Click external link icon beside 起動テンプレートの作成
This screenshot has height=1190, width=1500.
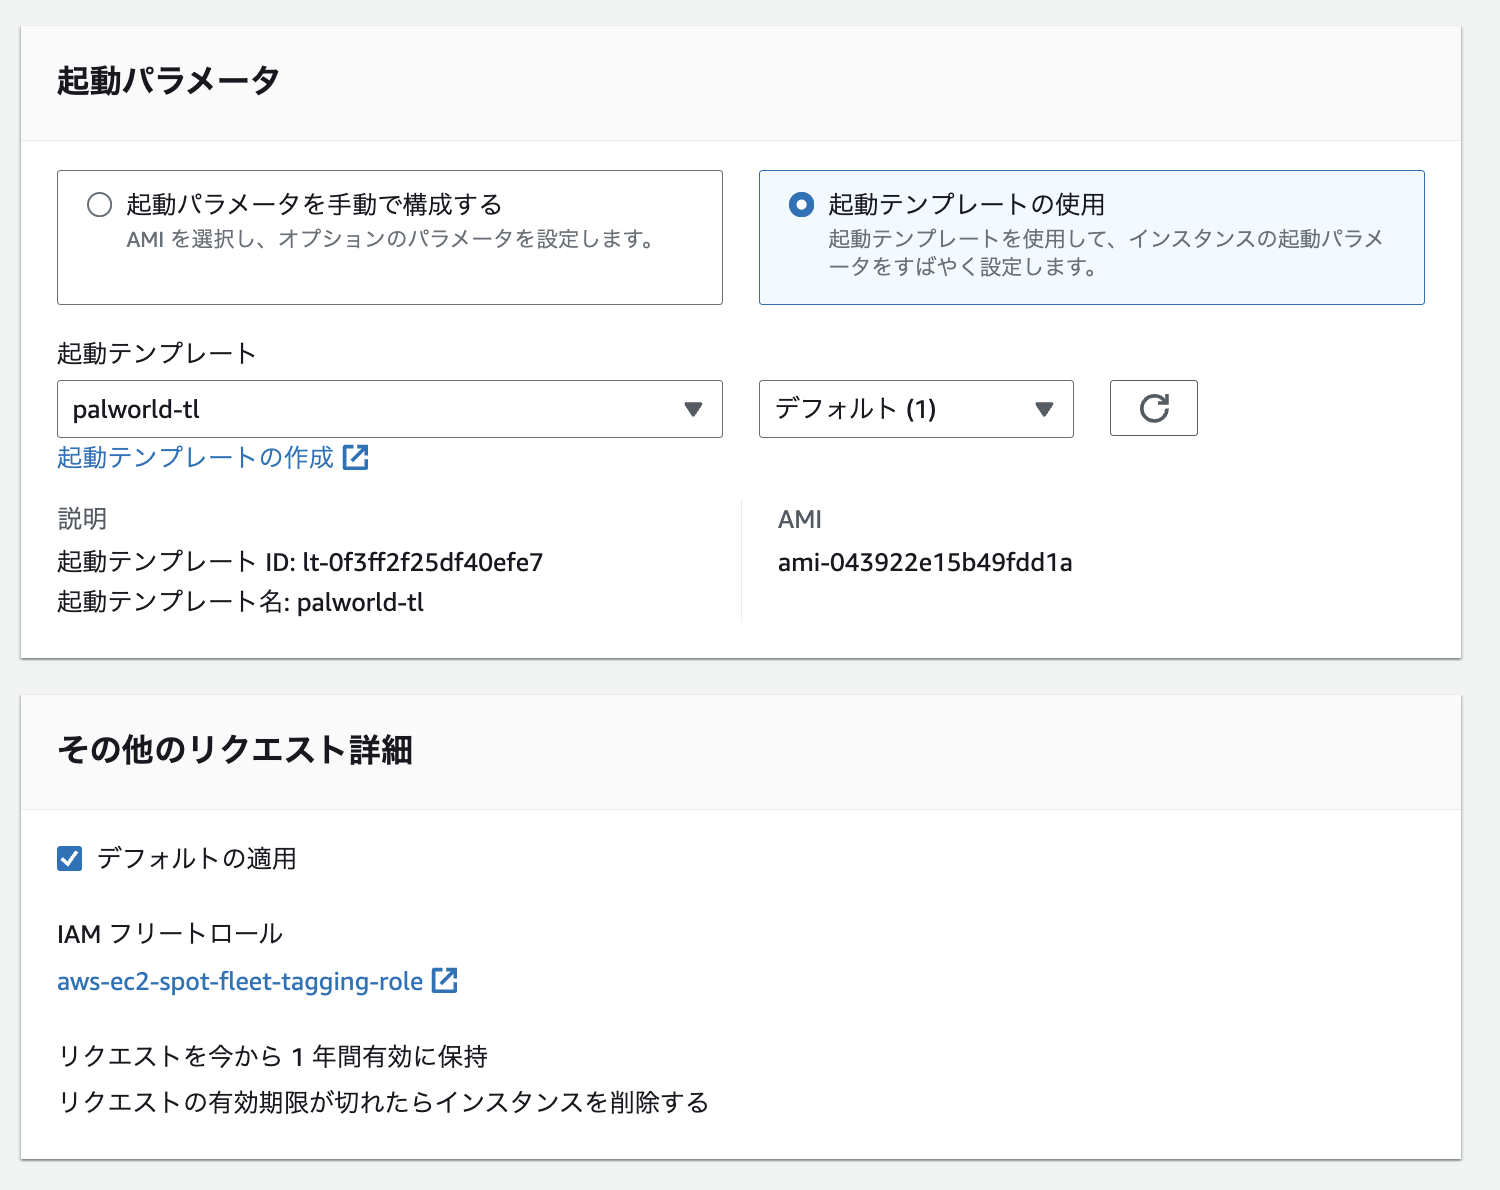356,458
